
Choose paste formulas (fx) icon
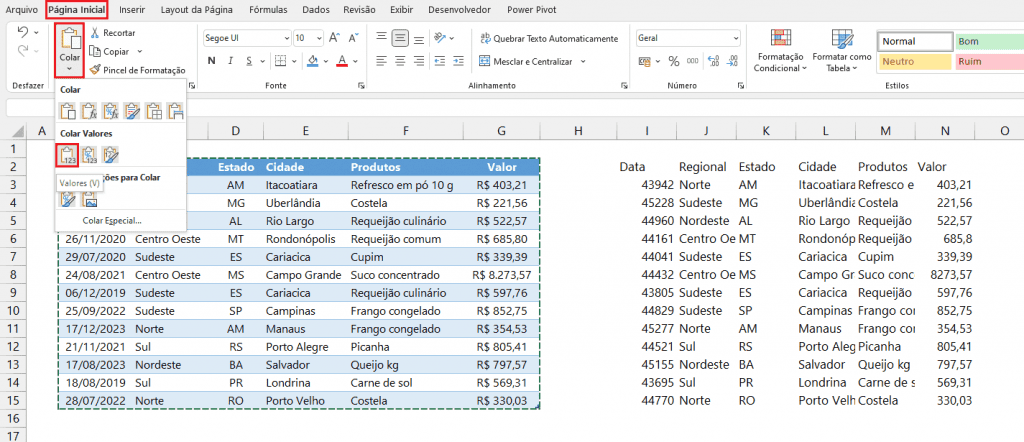coord(89,111)
